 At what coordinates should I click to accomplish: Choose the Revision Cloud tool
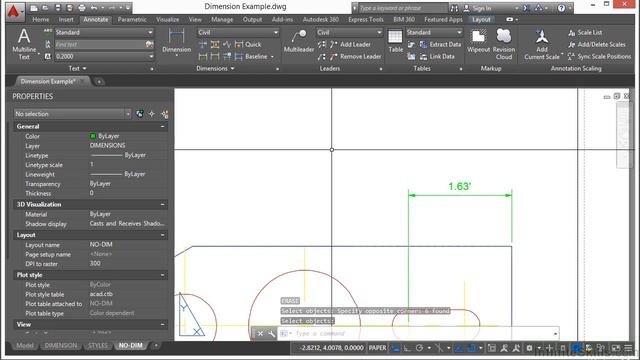tap(504, 44)
